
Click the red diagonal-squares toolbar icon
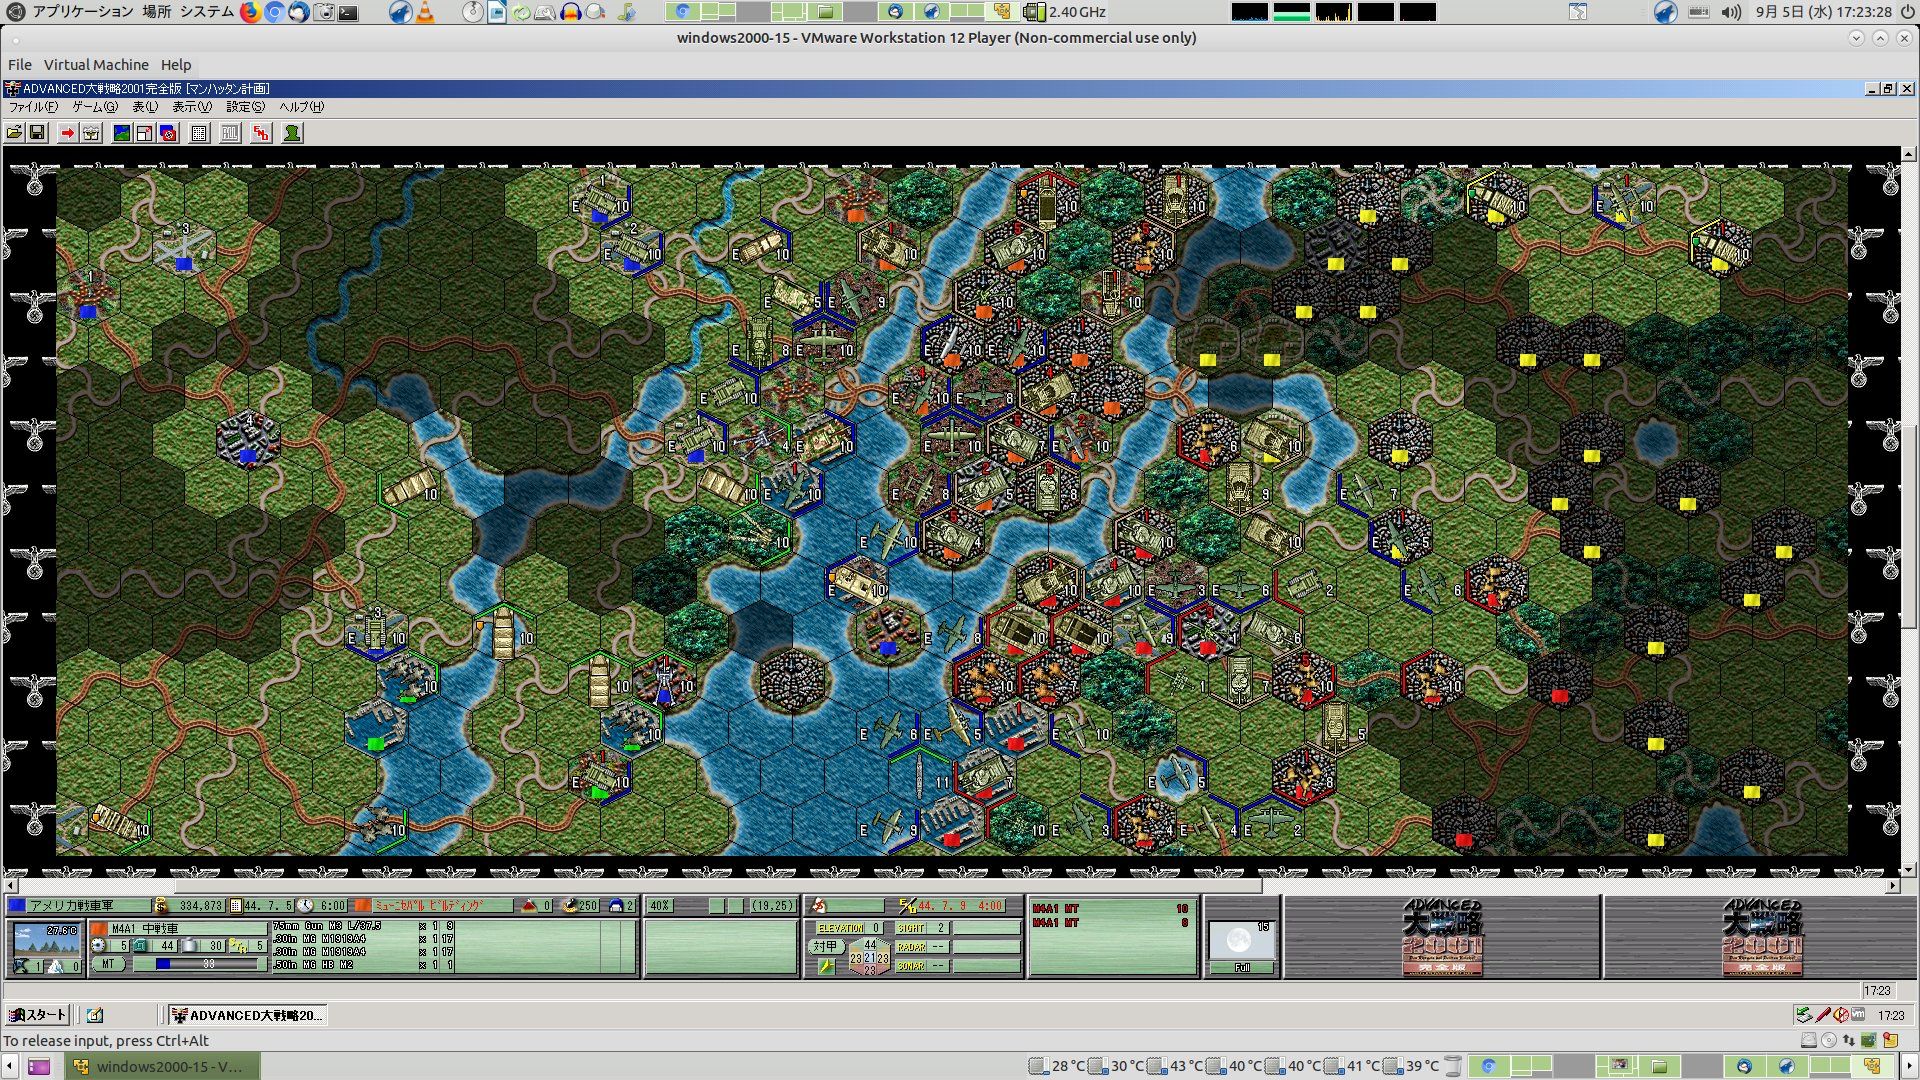click(x=261, y=133)
